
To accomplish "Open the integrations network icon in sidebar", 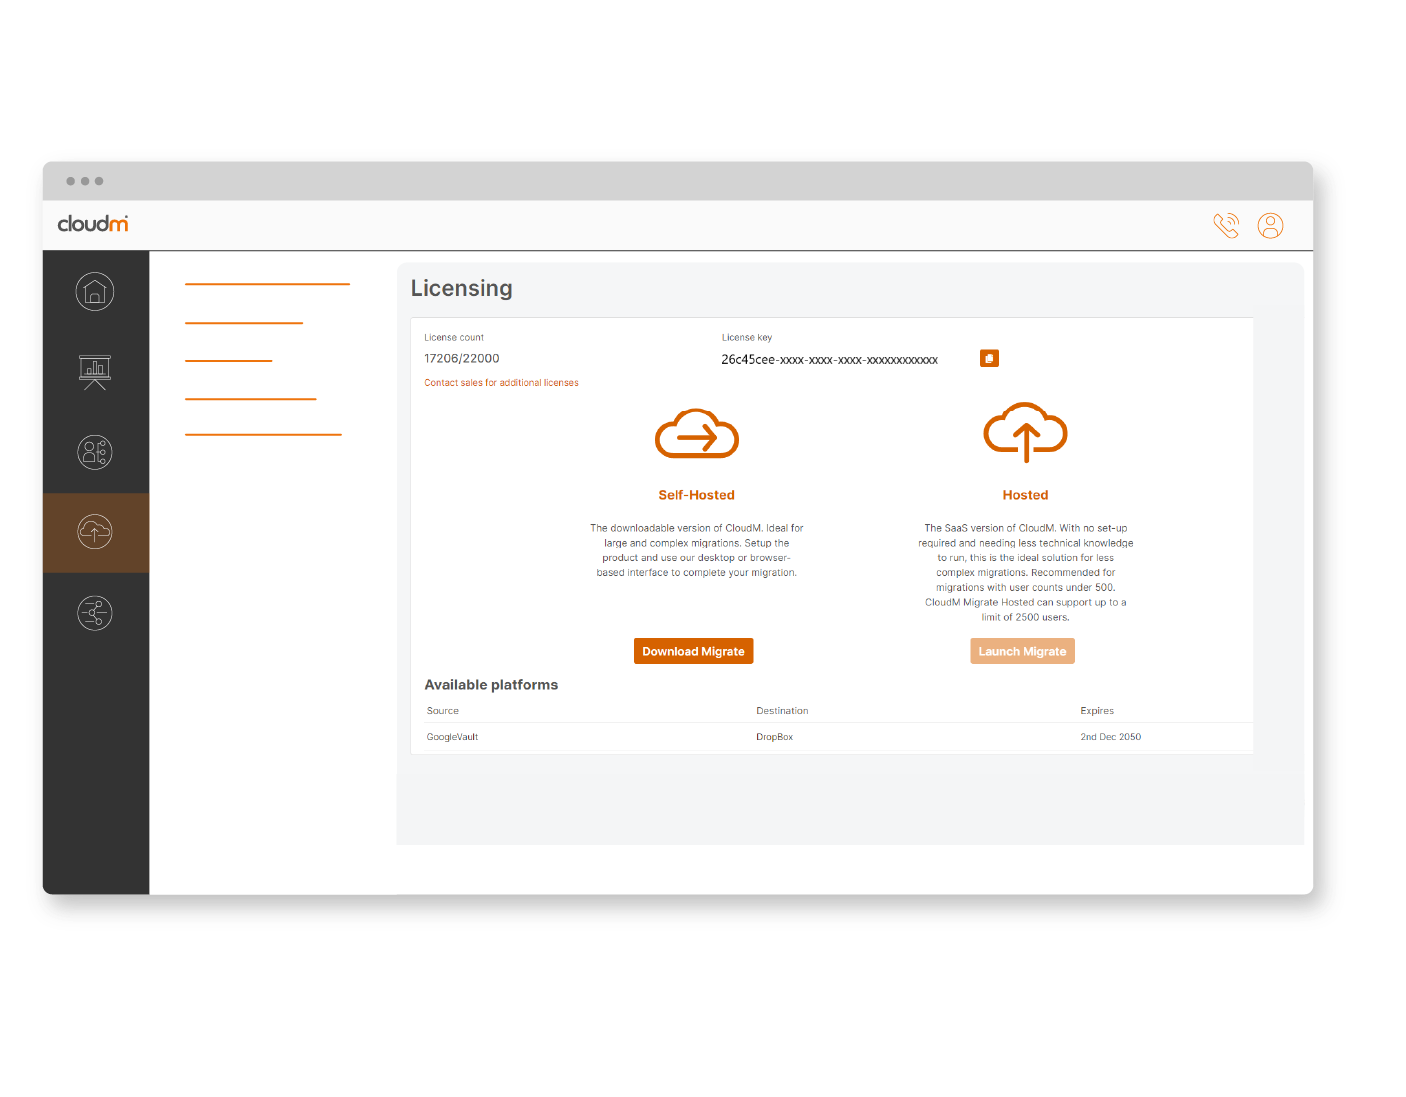I will (x=95, y=613).
